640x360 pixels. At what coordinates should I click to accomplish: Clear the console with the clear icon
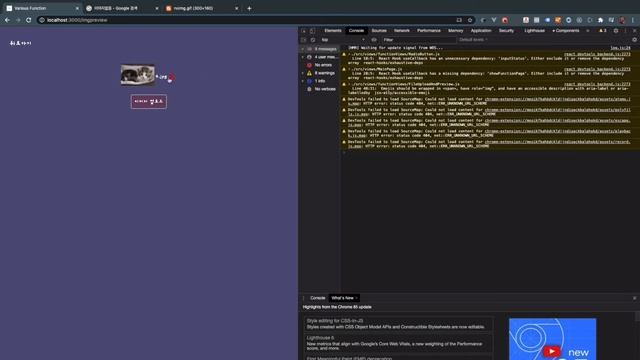click(x=313, y=40)
